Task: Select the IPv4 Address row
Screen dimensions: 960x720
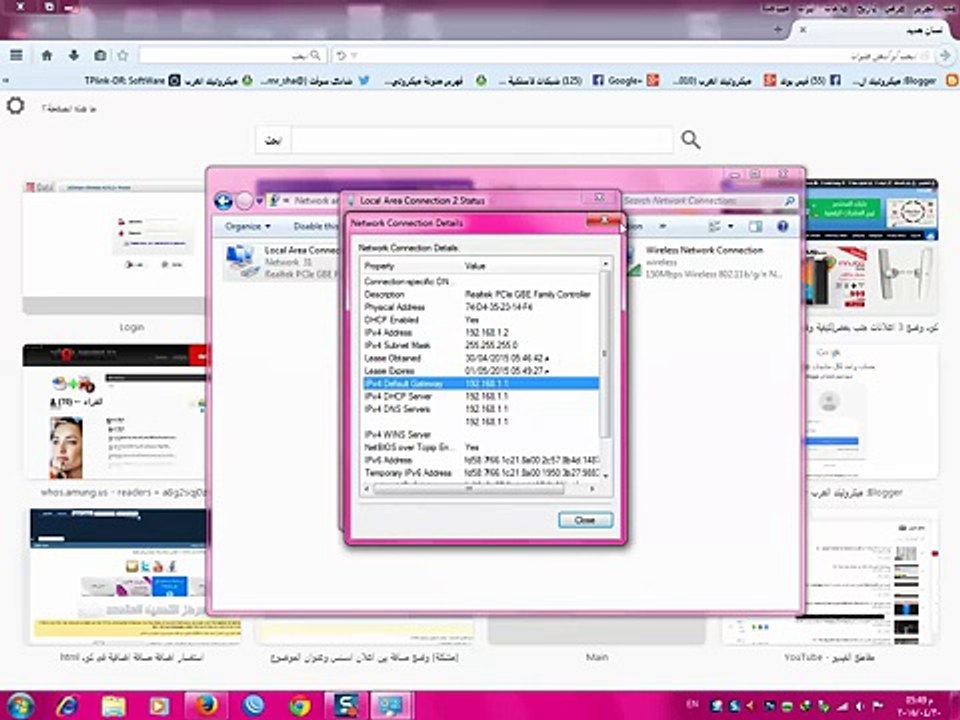Action: [481, 332]
